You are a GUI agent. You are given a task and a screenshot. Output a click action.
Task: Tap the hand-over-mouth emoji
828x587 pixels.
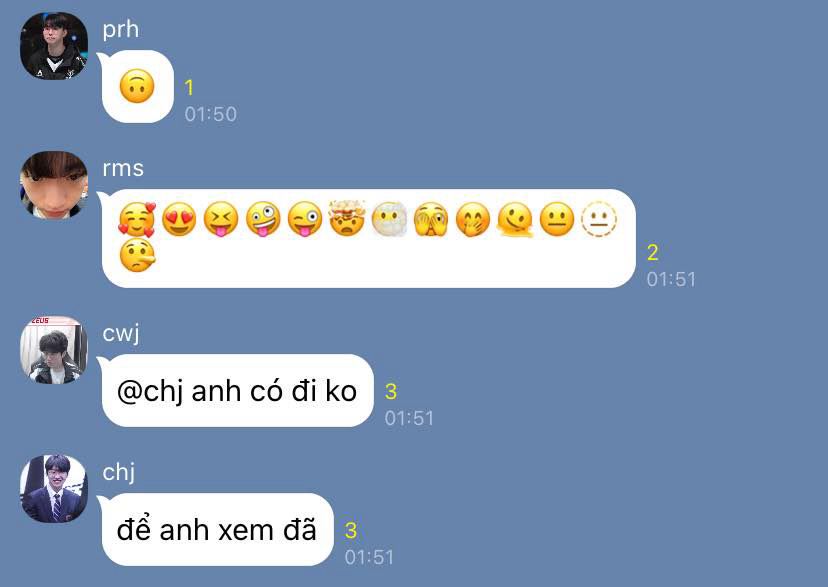pyautogui.click(x=473, y=219)
